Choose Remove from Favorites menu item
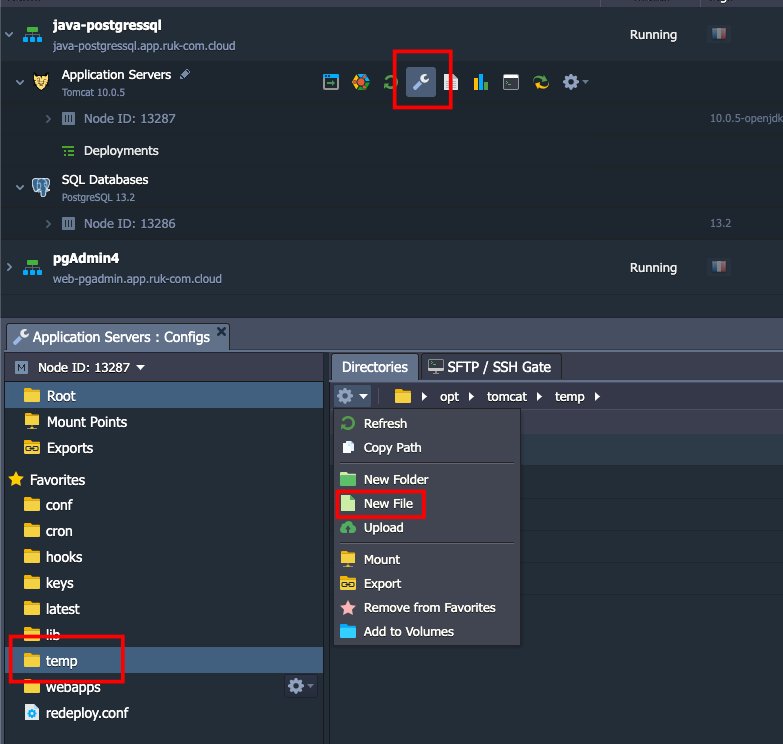 pos(427,607)
